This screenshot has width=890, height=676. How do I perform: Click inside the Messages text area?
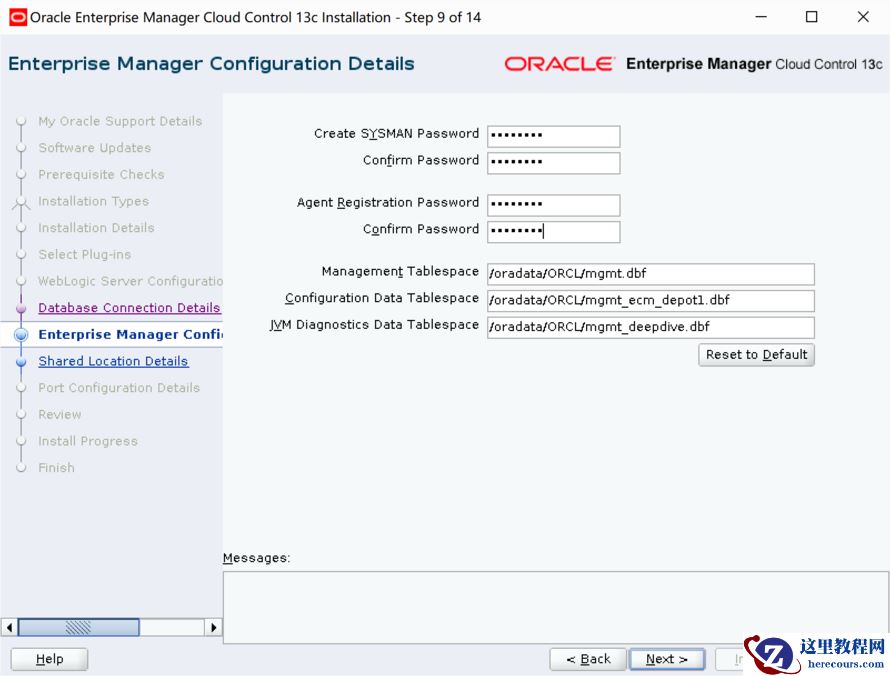click(x=556, y=607)
